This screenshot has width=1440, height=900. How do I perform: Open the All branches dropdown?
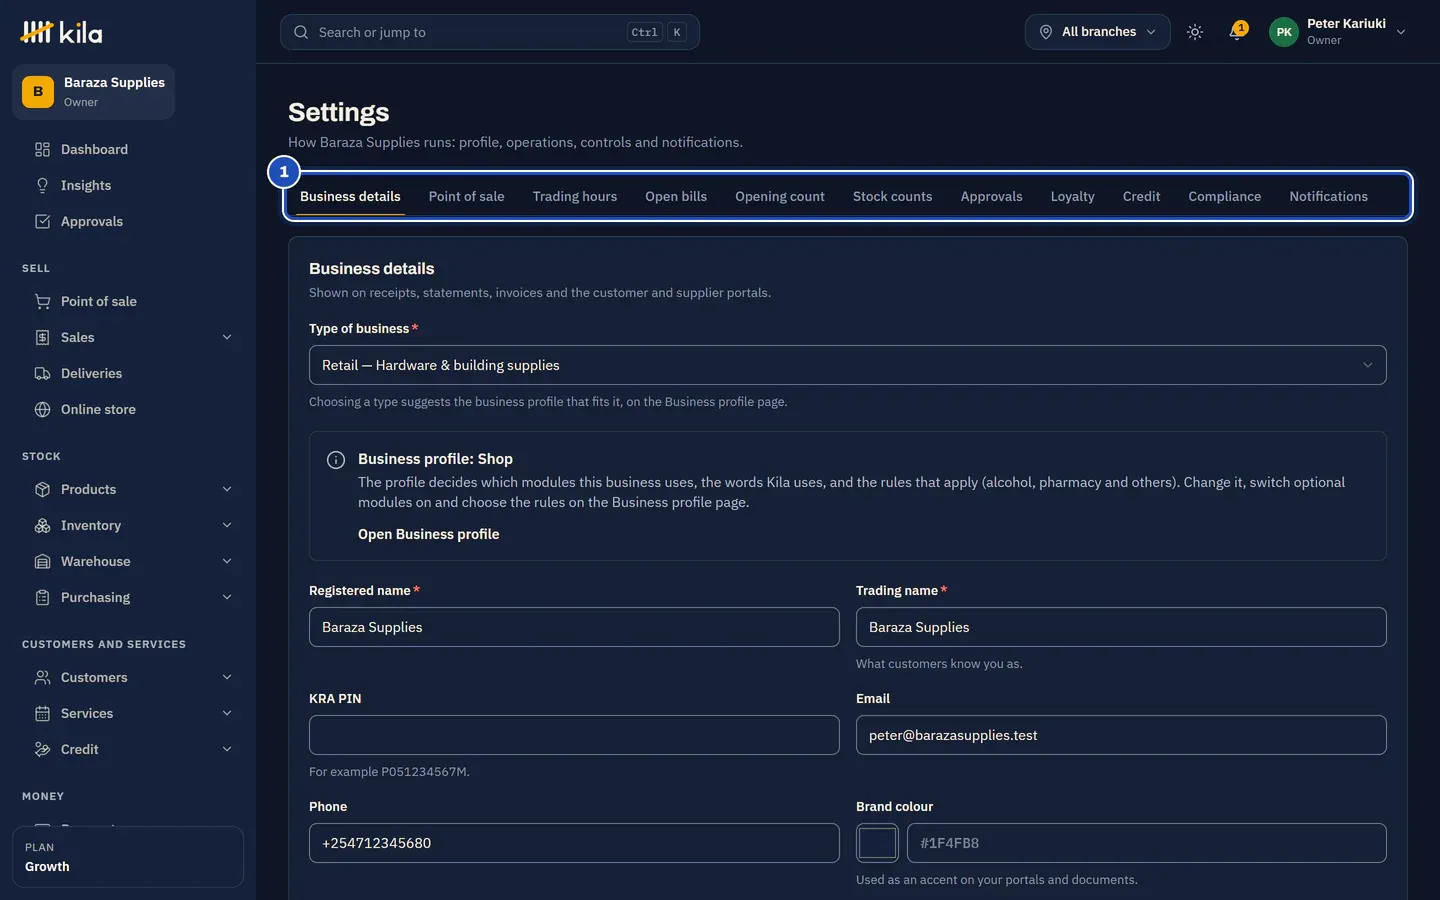pyautogui.click(x=1097, y=32)
